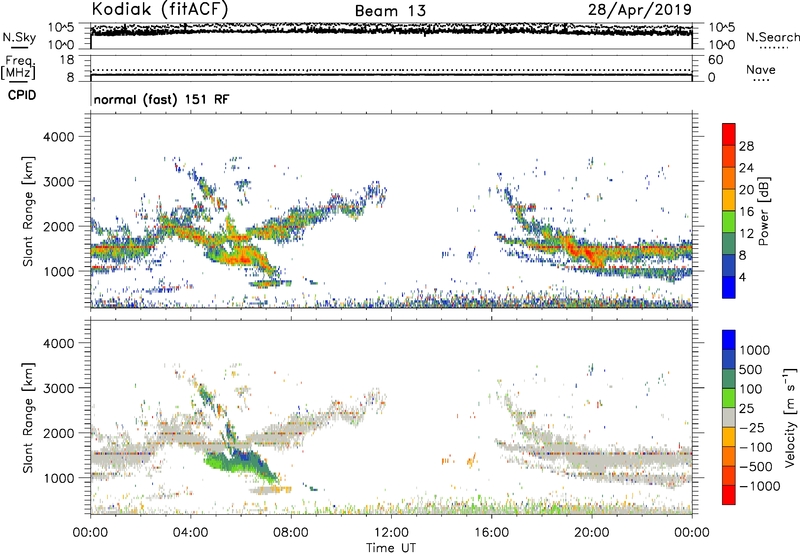Click the '28' power colorbar label
Screen dimensions: 800x554
(x=746, y=146)
